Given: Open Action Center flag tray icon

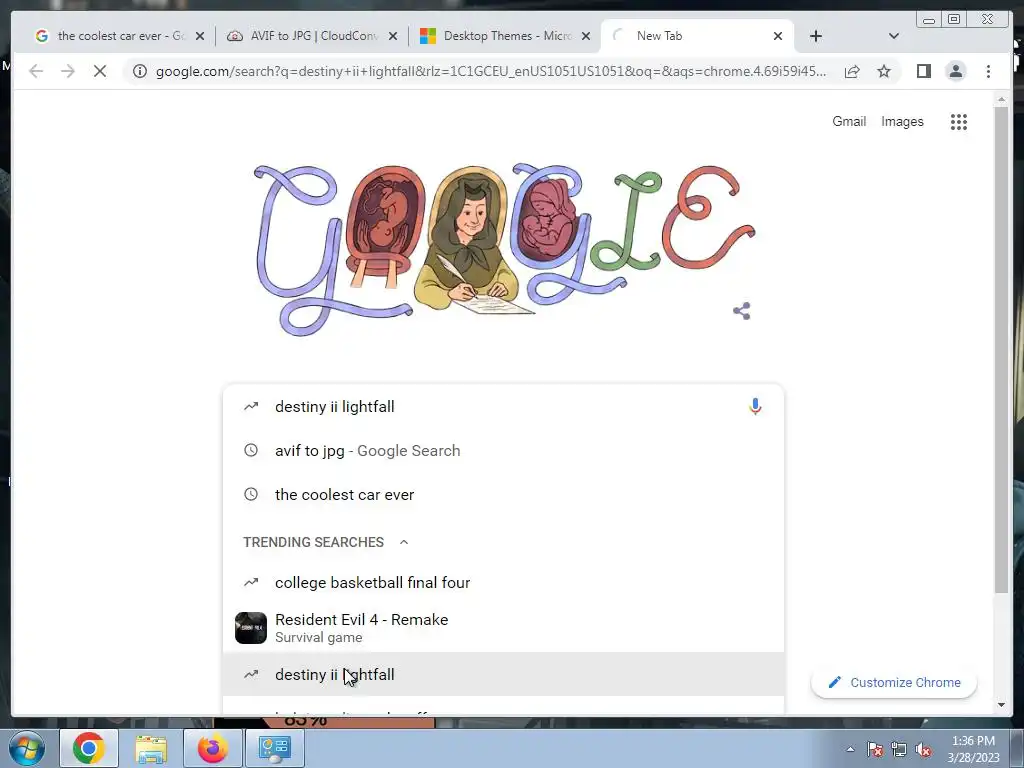Looking at the screenshot, I should [x=875, y=749].
